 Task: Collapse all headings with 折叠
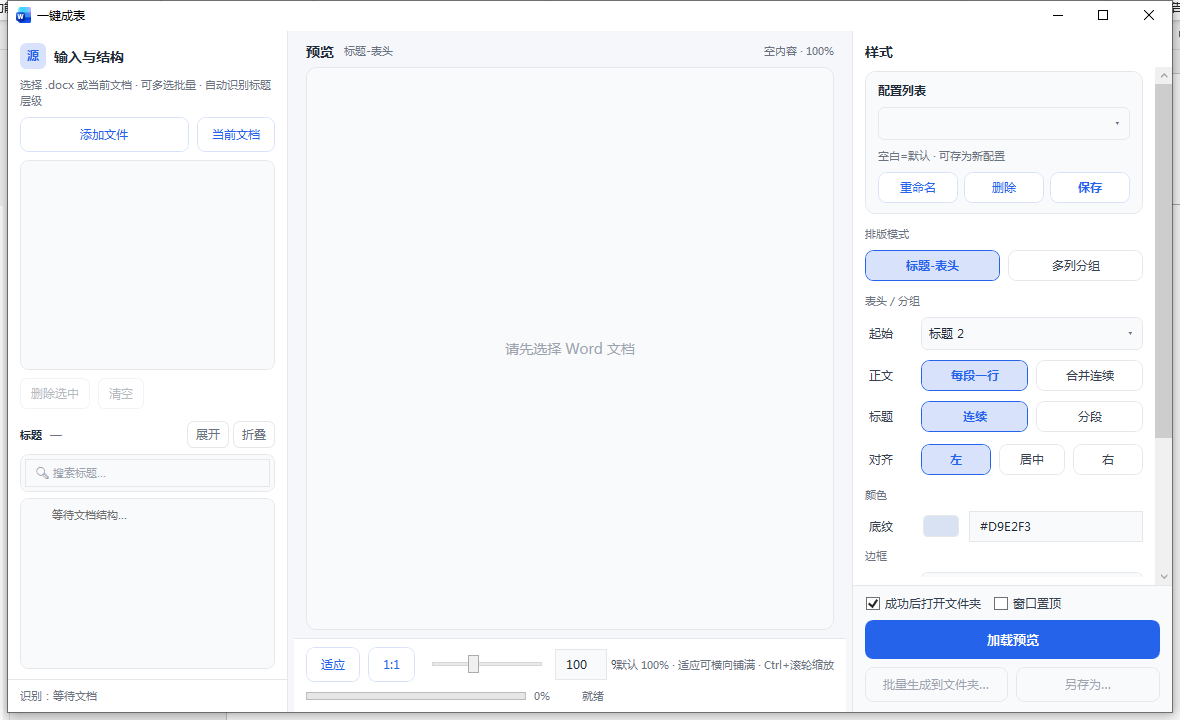click(254, 435)
